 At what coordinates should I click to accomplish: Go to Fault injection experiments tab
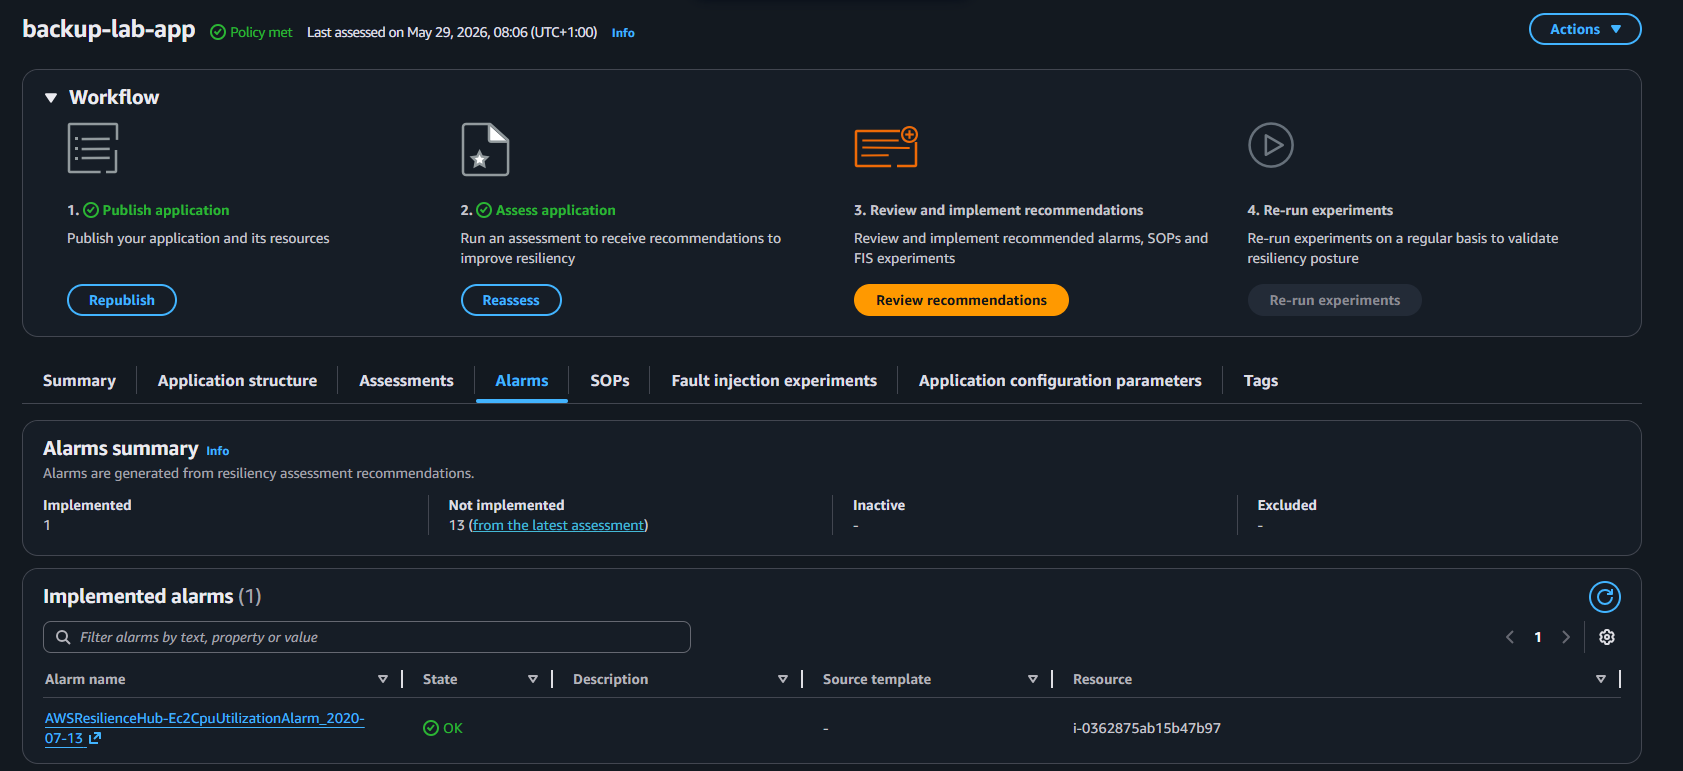pos(774,381)
